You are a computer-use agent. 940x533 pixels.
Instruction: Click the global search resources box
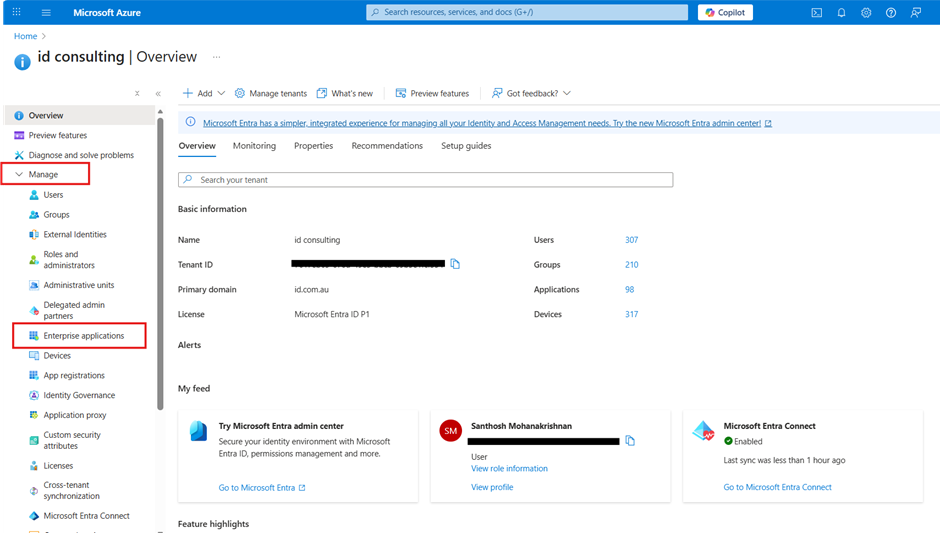click(x=527, y=12)
